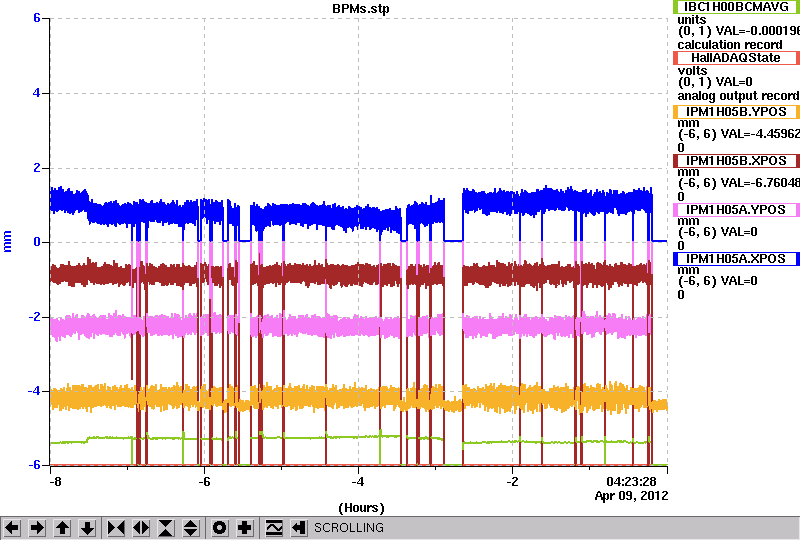Click the vertical hourglass zoom icon
The image size is (800, 540).
coord(166,528)
